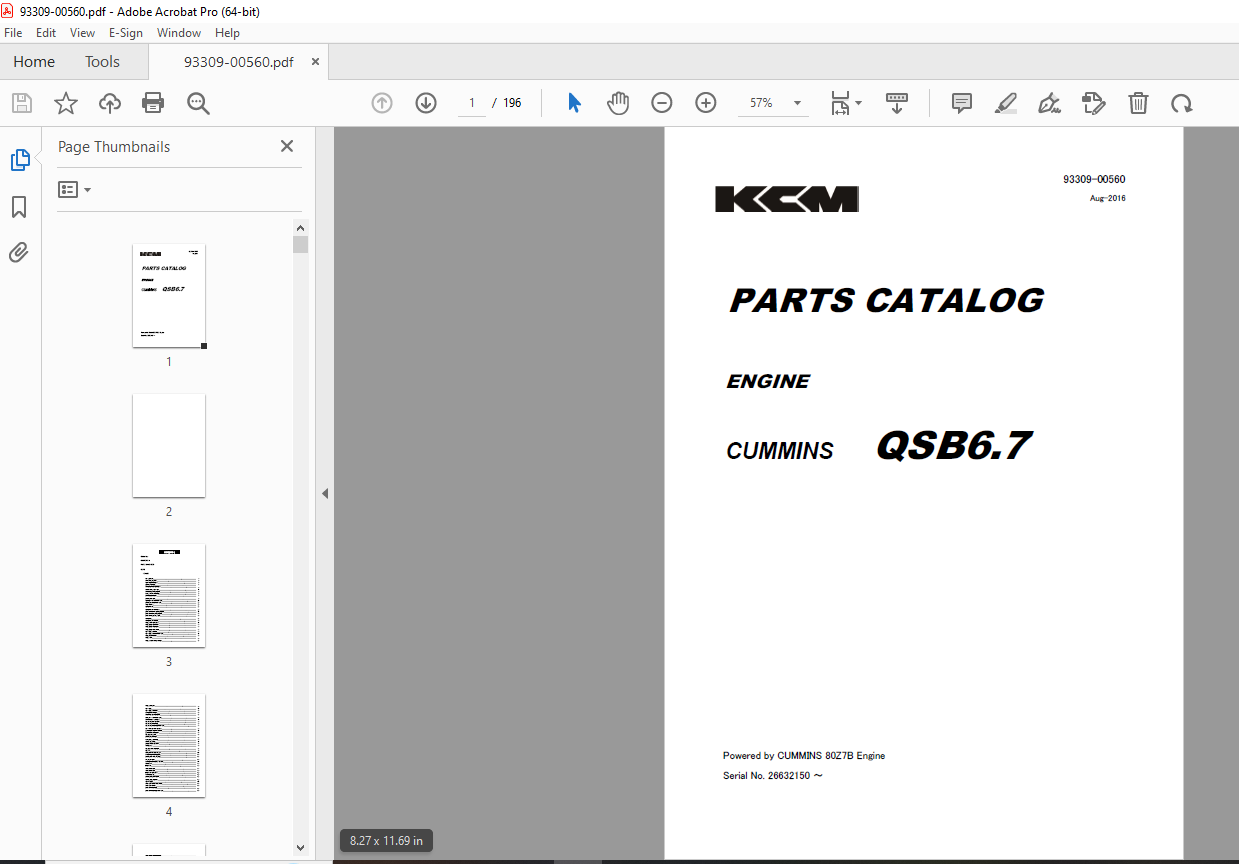
Task: Select the Highlight text tool
Action: coord(1006,102)
